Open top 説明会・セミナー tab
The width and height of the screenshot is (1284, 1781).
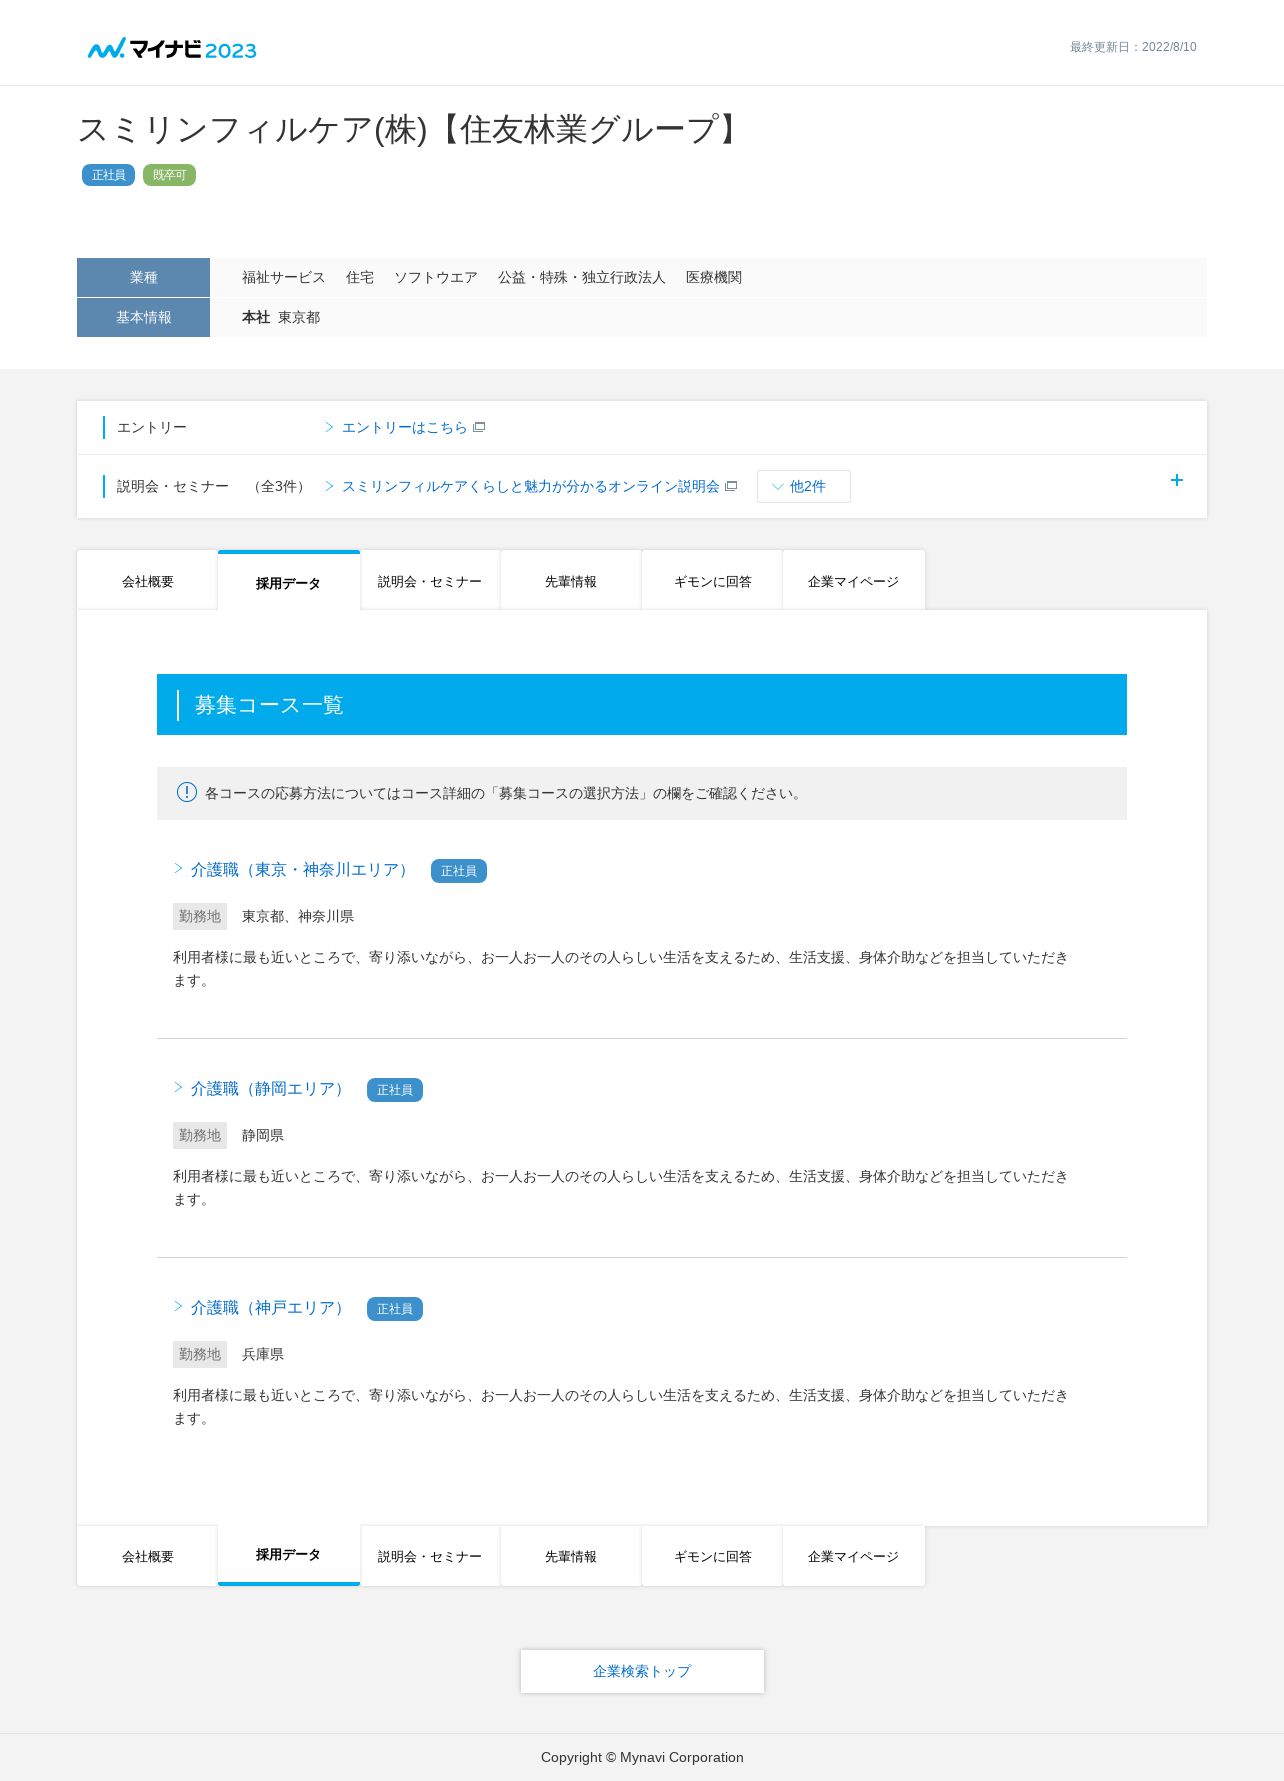pyautogui.click(x=430, y=580)
